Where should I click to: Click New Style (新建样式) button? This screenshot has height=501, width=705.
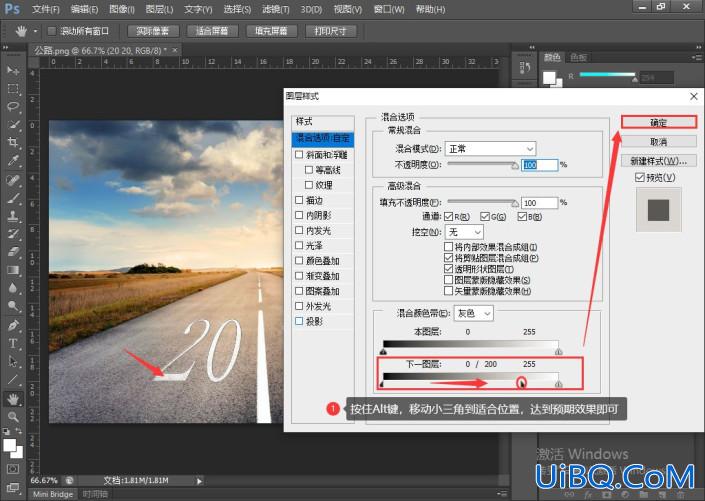click(659, 161)
